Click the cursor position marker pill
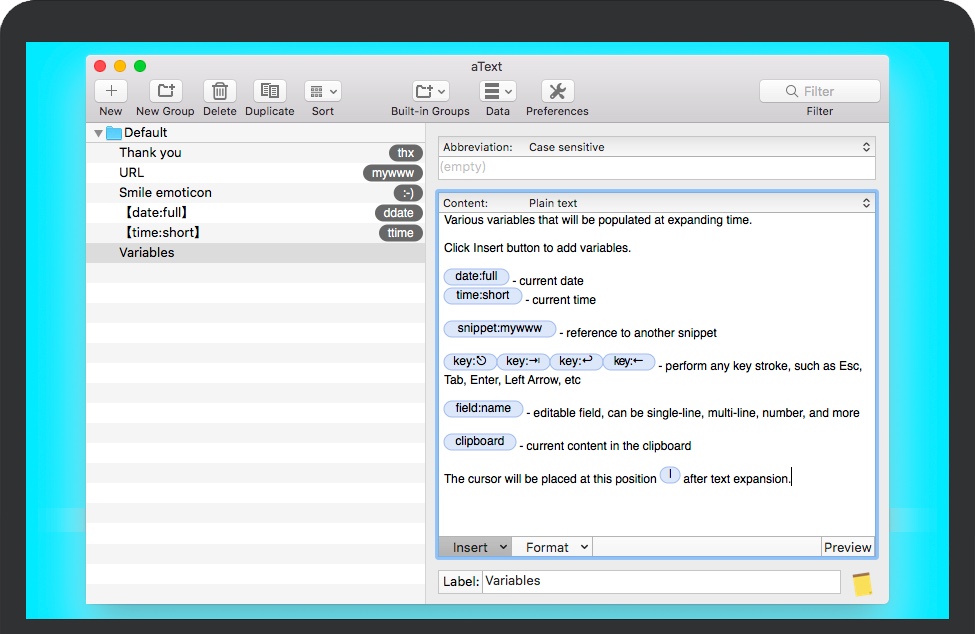The height and width of the screenshot is (634, 975). click(670, 476)
